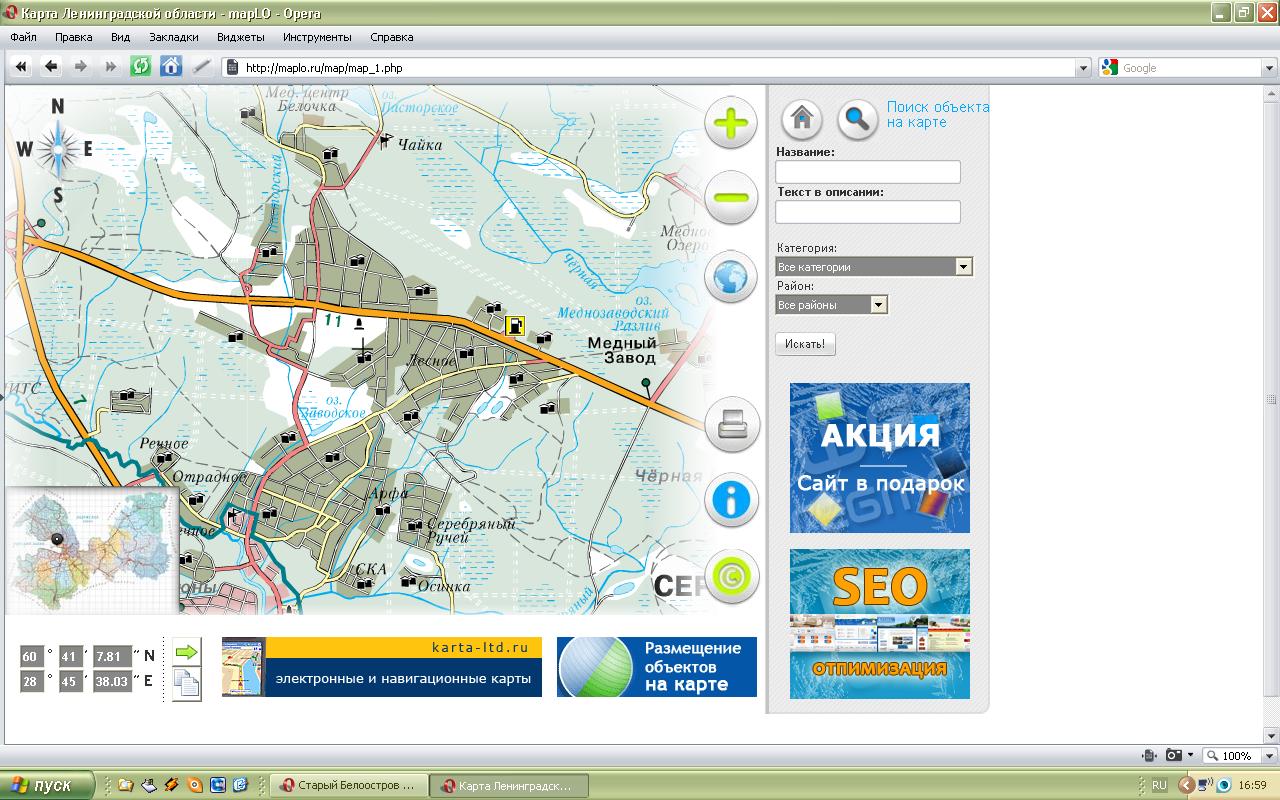Image resolution: width=1280 pixels, height=800 pixels.
Task: Open map info with the blue 'i' icon
Action: (x=731, y=500)
